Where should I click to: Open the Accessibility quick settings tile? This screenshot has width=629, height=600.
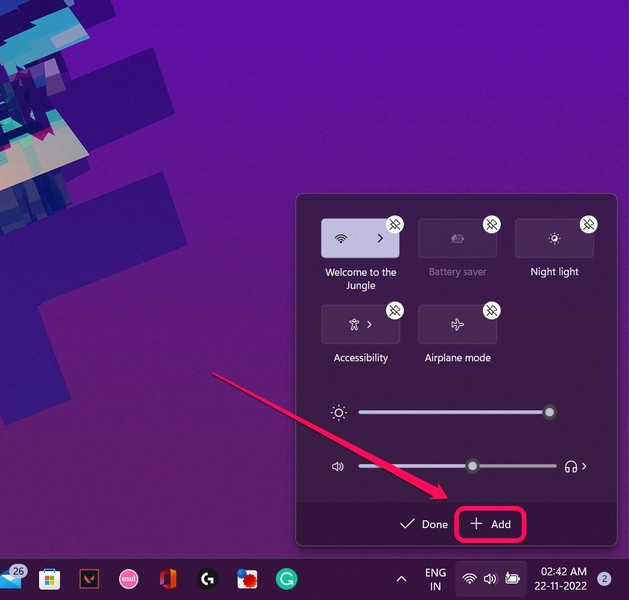[x=360, y=324]
